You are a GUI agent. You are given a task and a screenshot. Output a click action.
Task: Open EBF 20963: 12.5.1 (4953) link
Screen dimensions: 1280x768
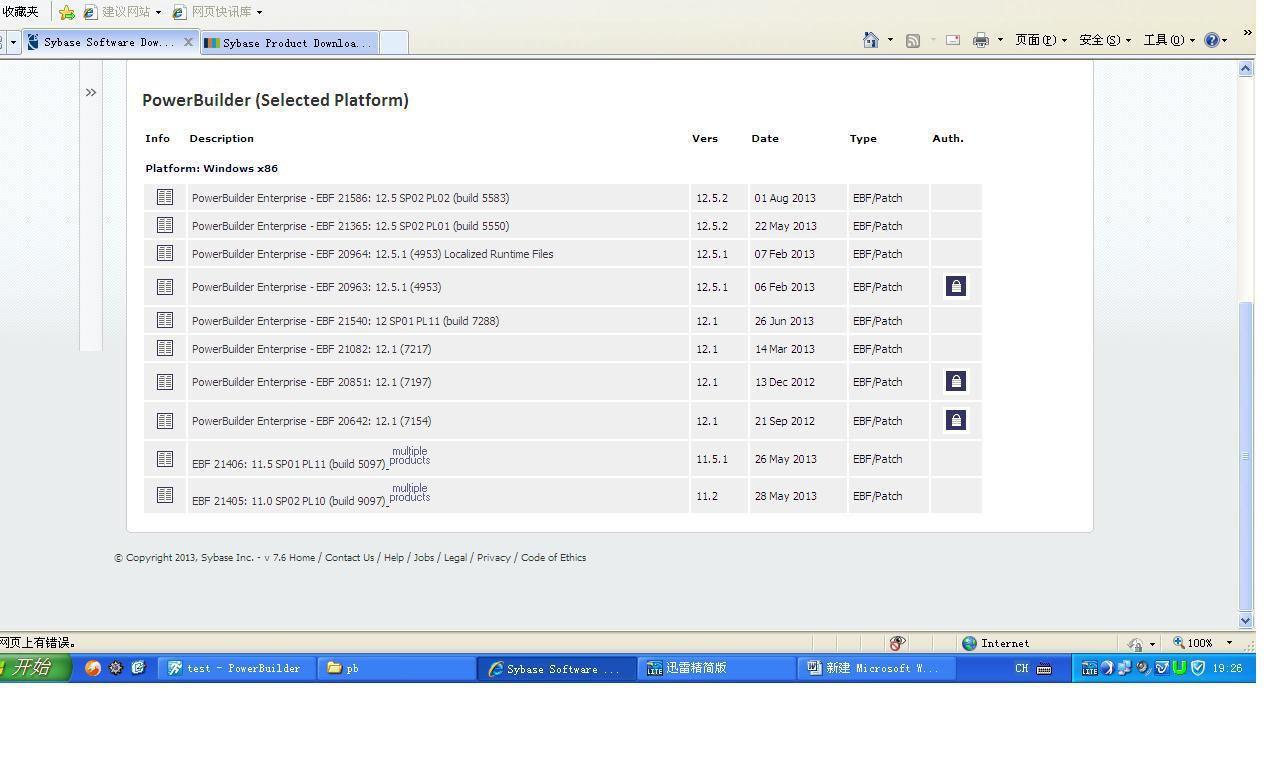316,287
